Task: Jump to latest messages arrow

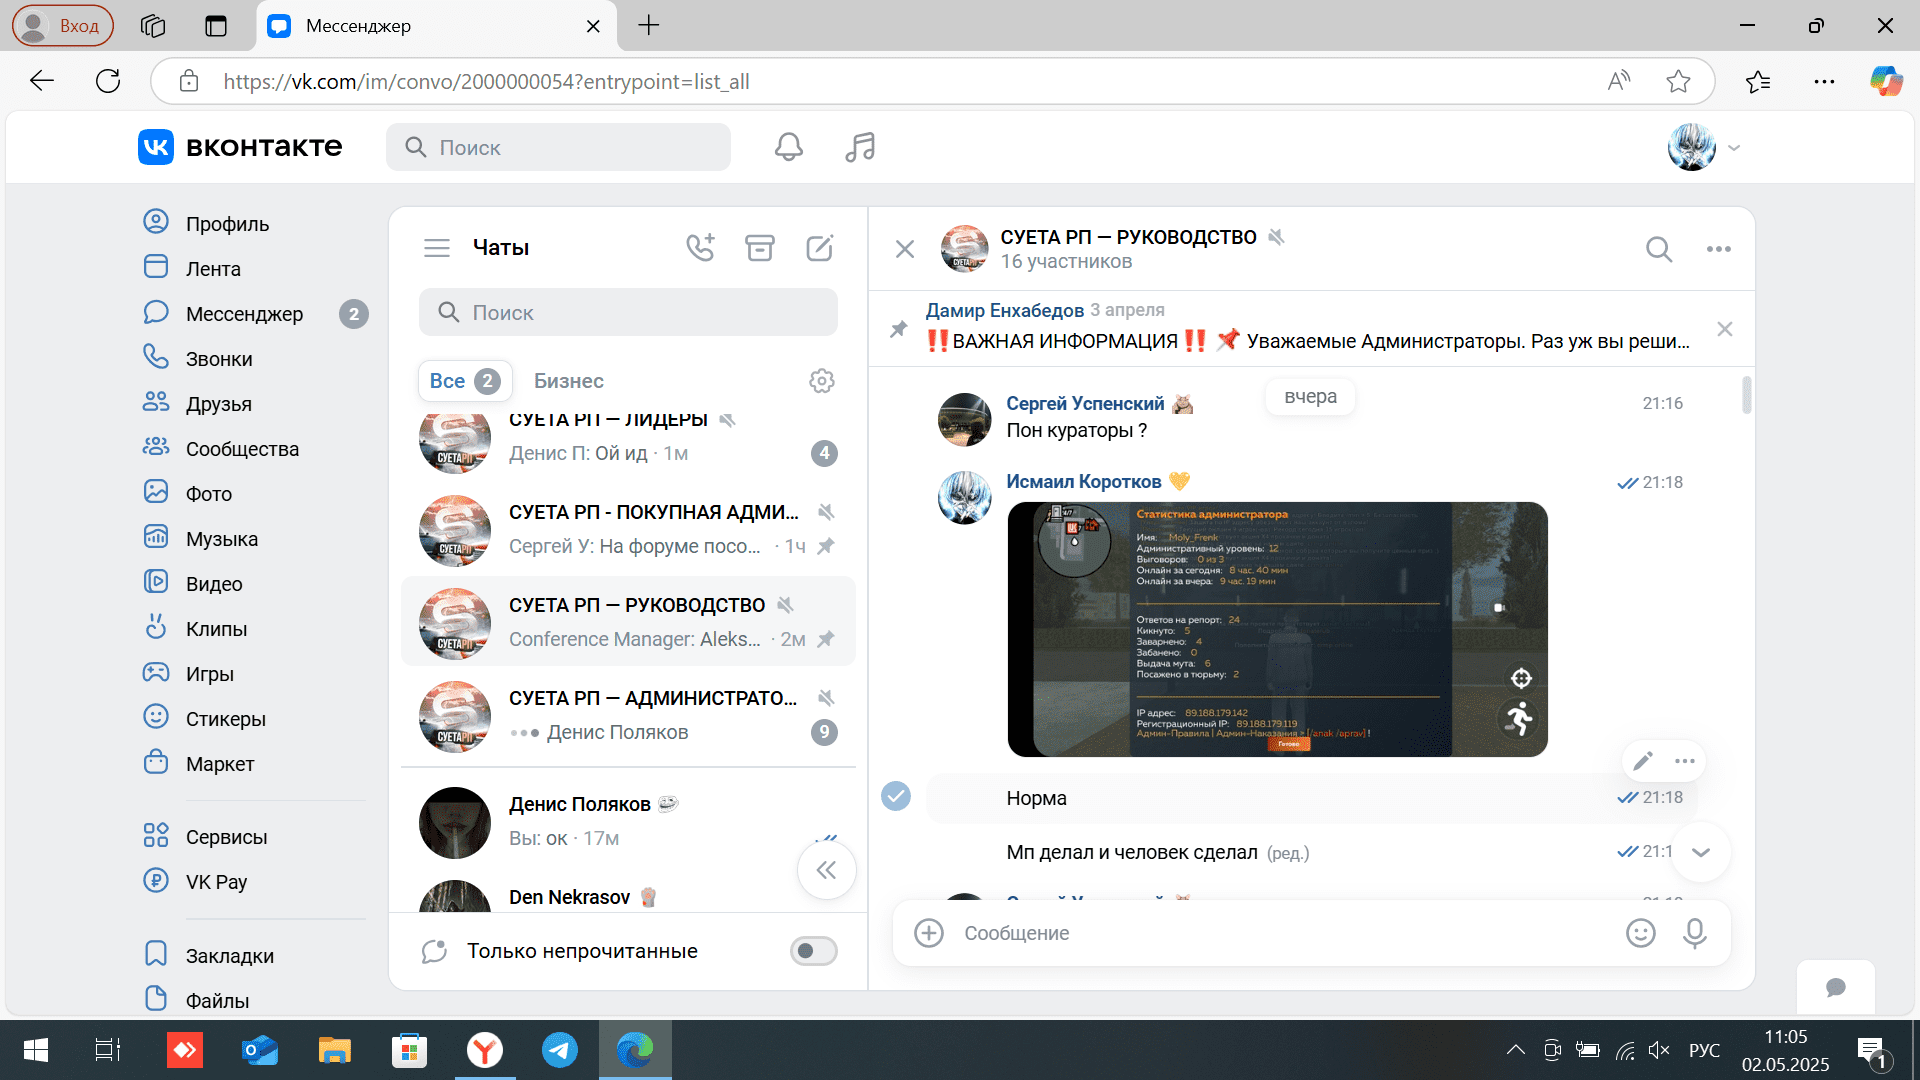Action: pos(1700,852)
